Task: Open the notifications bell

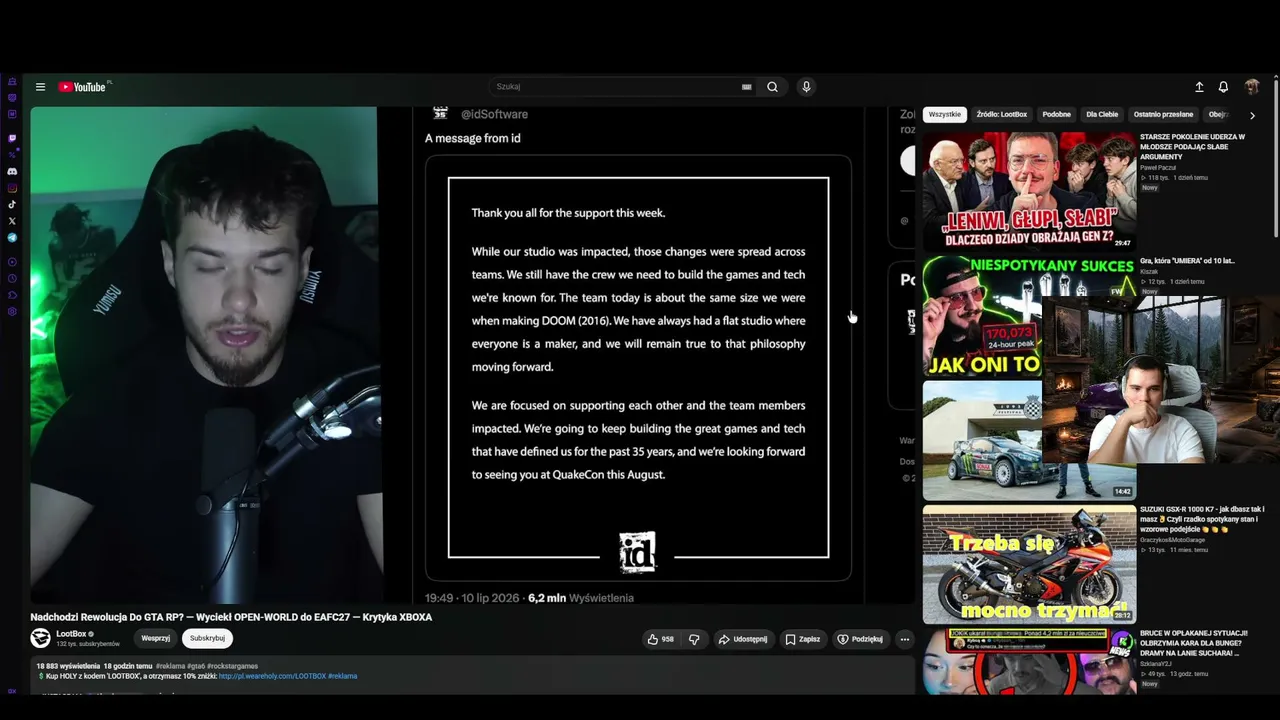Action: coord(1223,87)
